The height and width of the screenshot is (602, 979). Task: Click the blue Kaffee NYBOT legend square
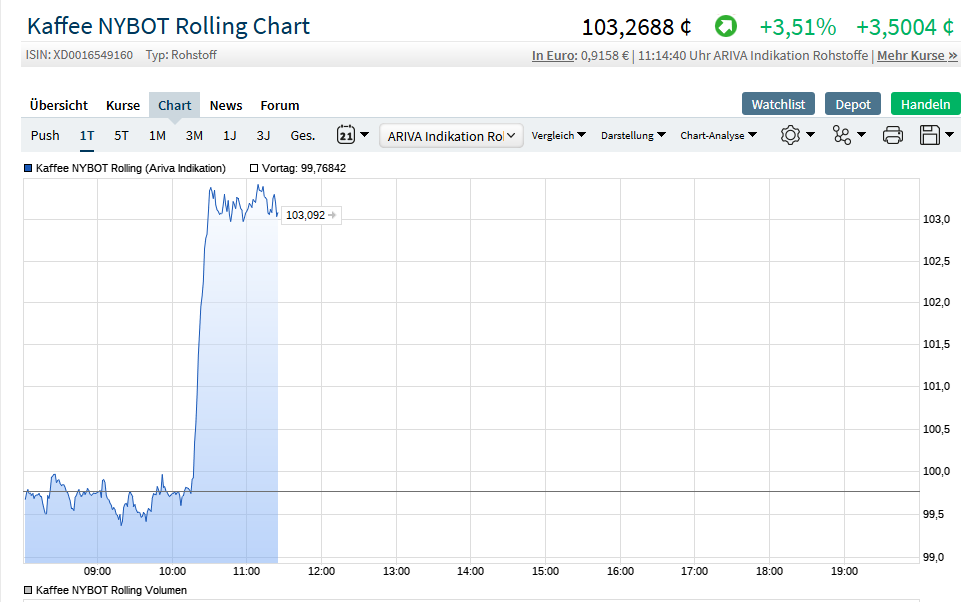(x=28, y=169)
